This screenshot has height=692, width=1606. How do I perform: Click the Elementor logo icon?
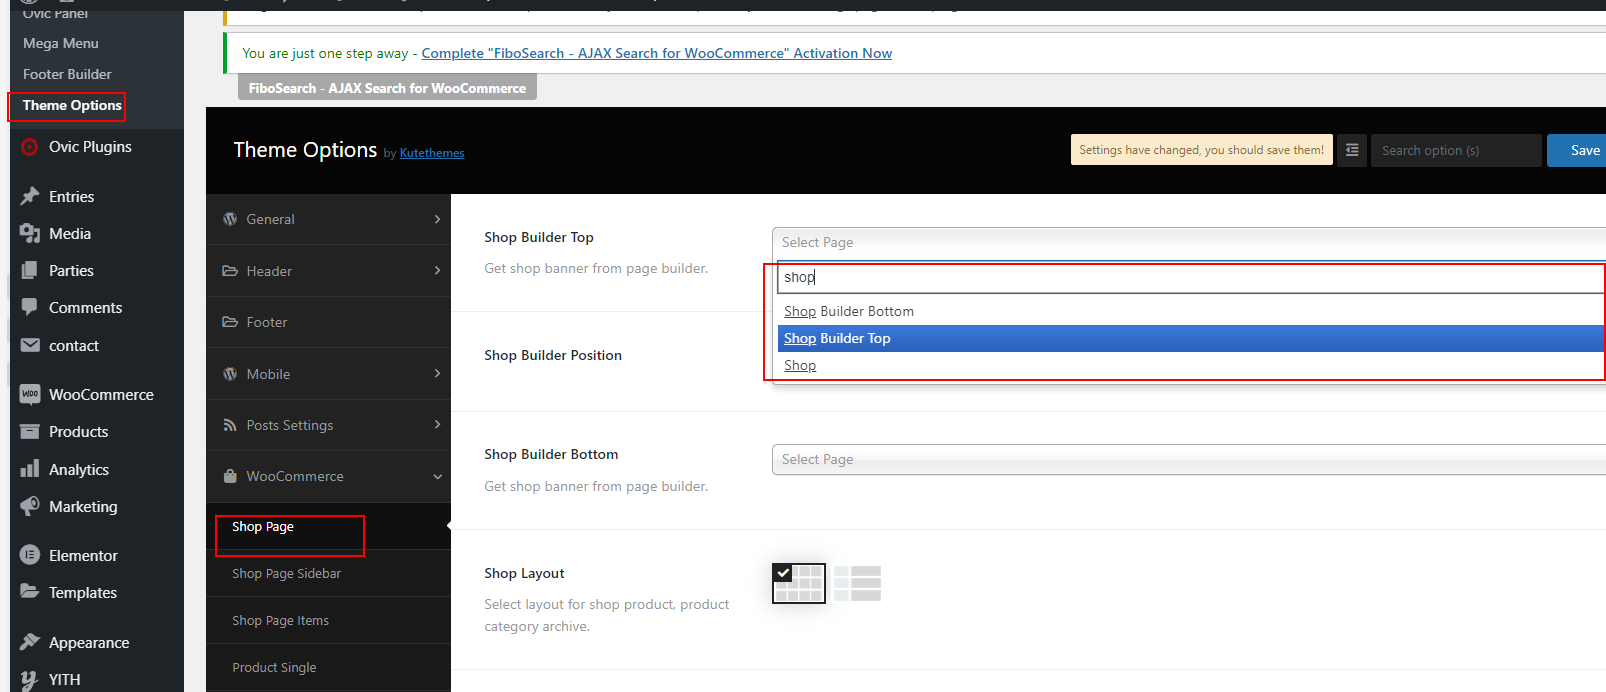tap(30, 556)
